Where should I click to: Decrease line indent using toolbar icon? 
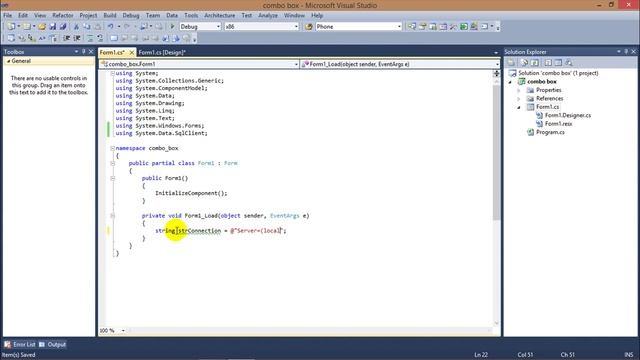click(x=67, y=38)
